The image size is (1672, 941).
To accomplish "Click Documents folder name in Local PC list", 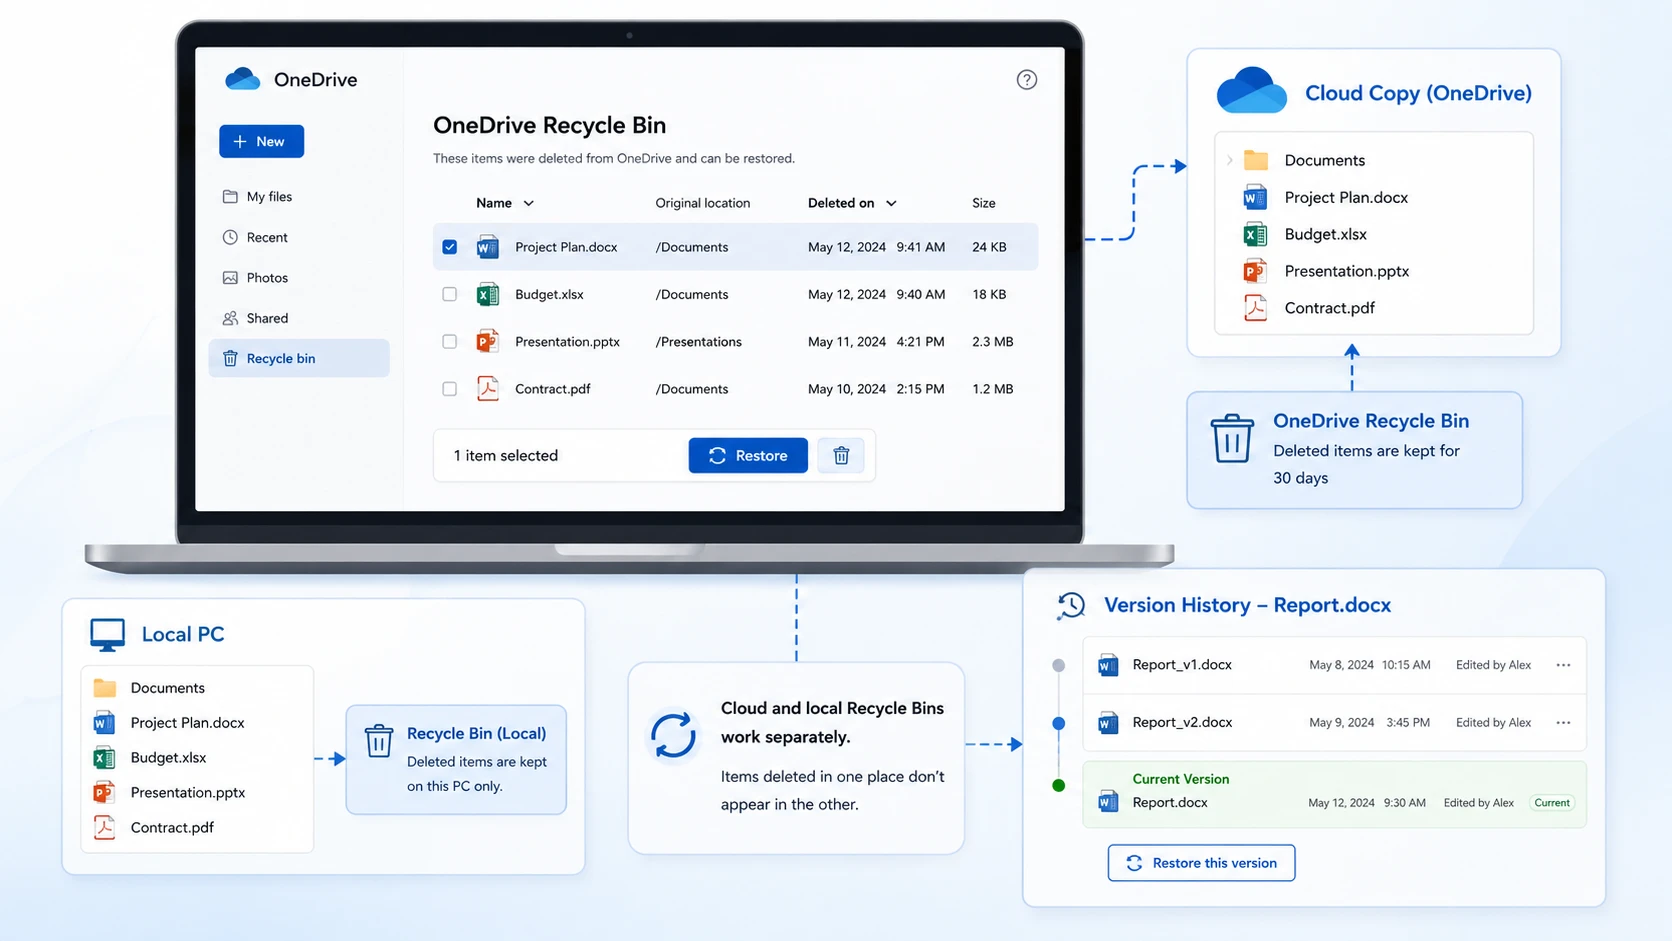I will 167,688.
